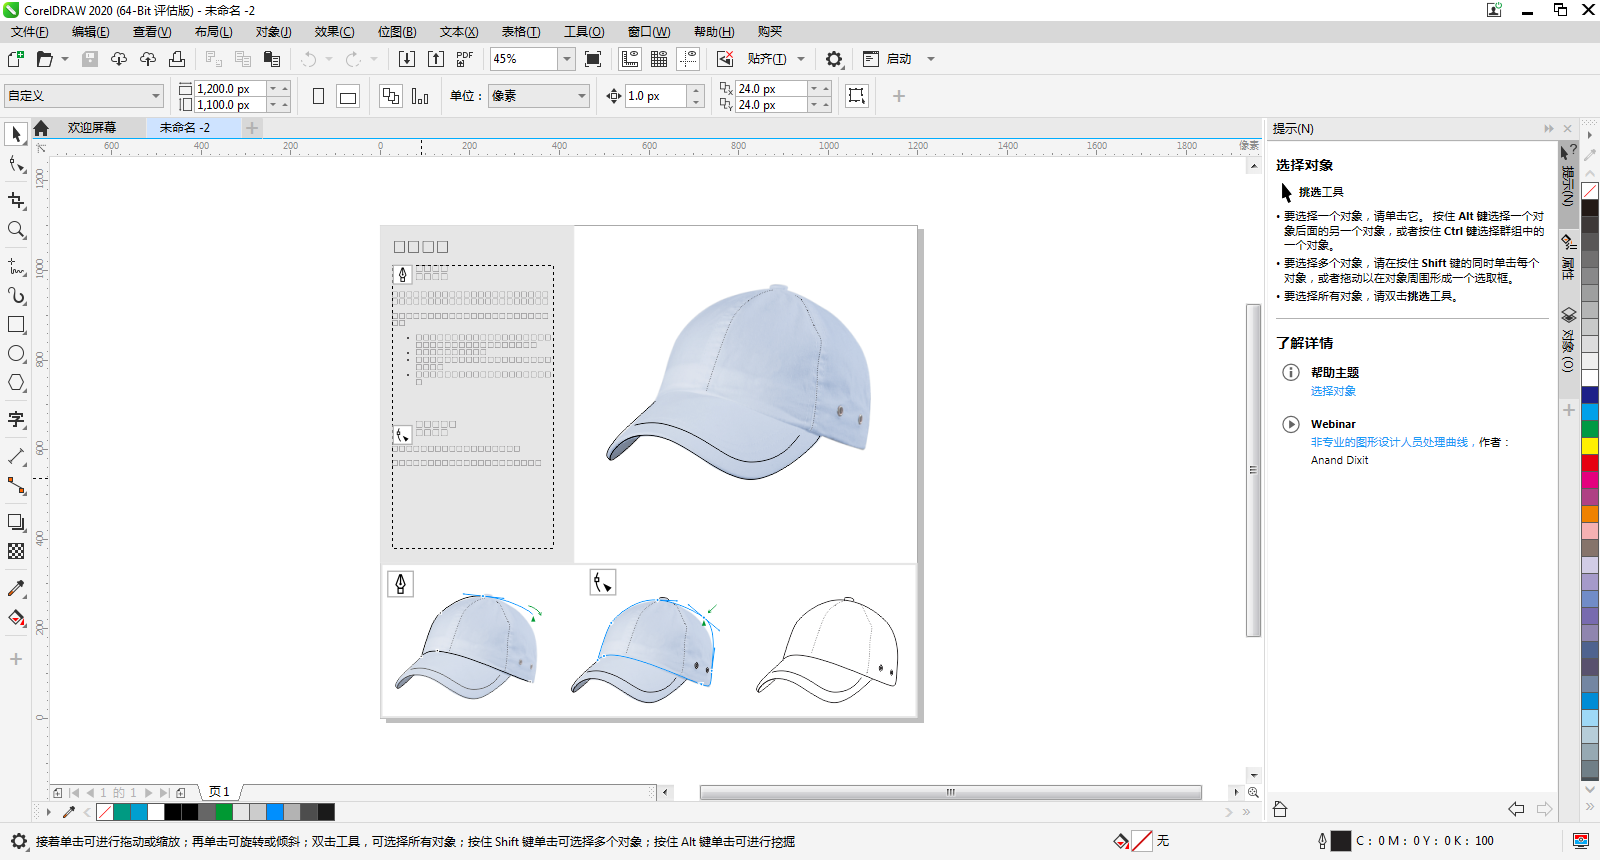The image size is (1600, 860).
Task: Click the Print icon in standard toolbar
Action: 177,59
